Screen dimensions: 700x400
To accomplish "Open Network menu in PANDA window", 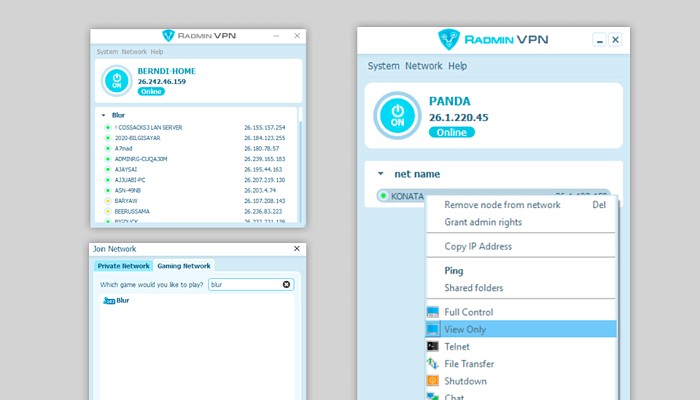I will tap(424, 66).
